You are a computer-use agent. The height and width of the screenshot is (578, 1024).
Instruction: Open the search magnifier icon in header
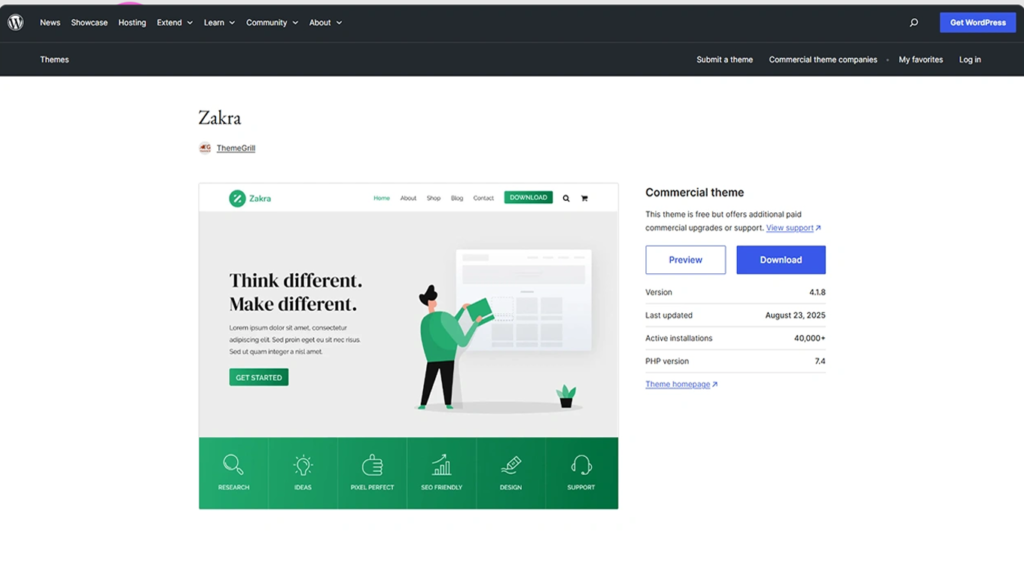click(x=913, y=23)
